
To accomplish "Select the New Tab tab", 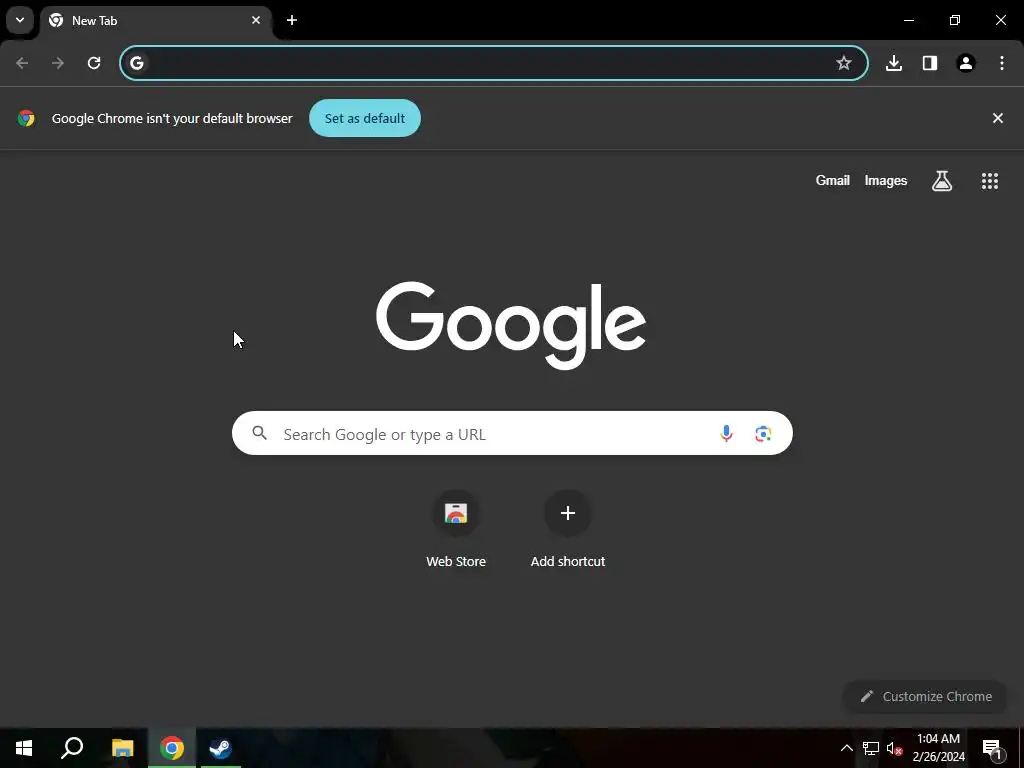I will pyautogui.click(x=156, y=21).
